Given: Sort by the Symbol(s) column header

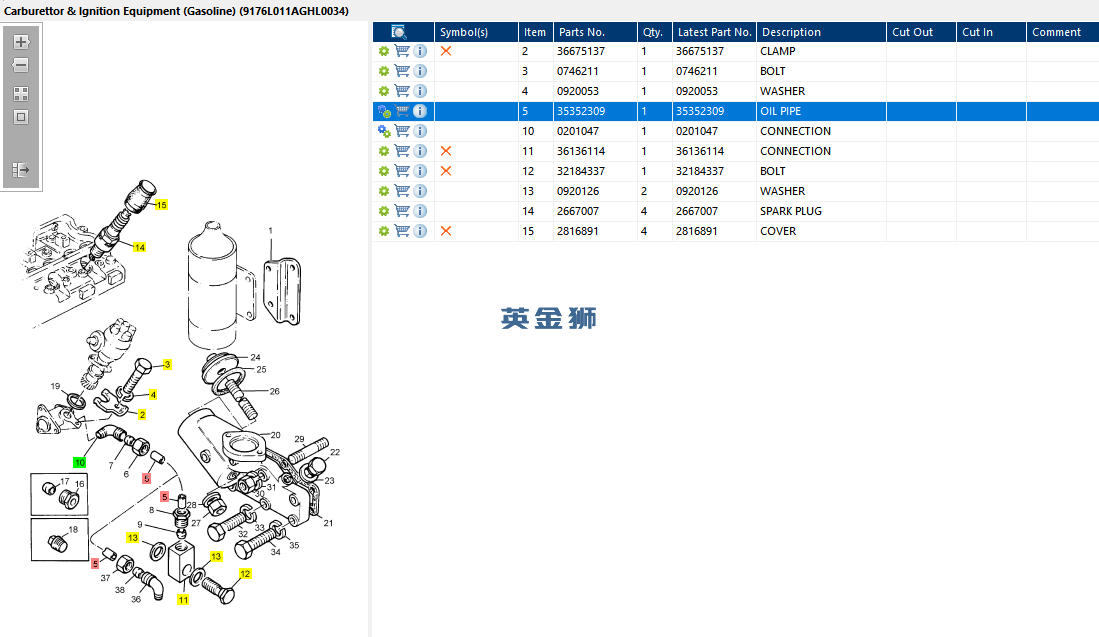Looking at the screenshot, I should pos(477,32).
